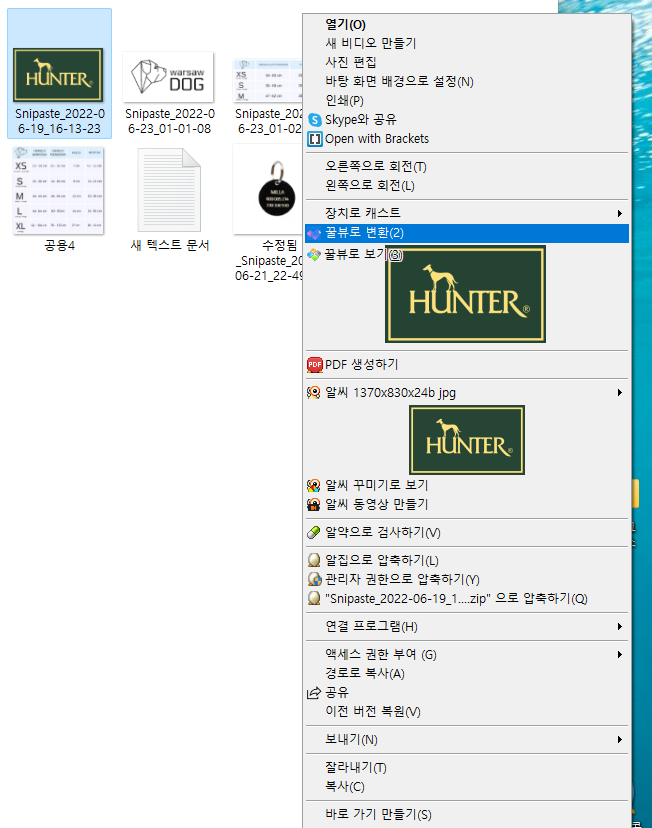The width and height of the screenshot is (652, 828).
Task: Click the colorful 꿀뷰로 보기 icon
Action: tap(314, 255)
